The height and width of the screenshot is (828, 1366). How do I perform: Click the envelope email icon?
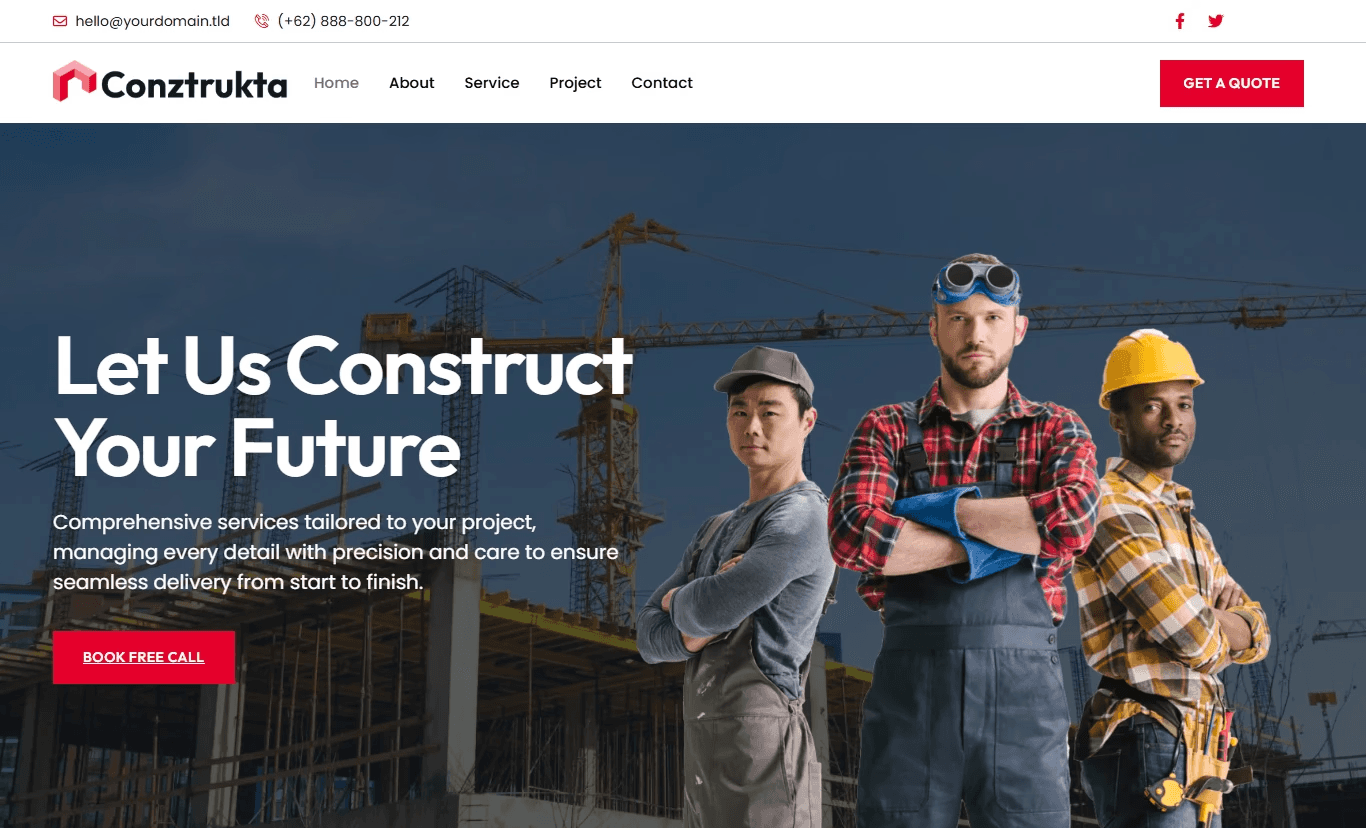pyautogui.click(x=60, y=21)
